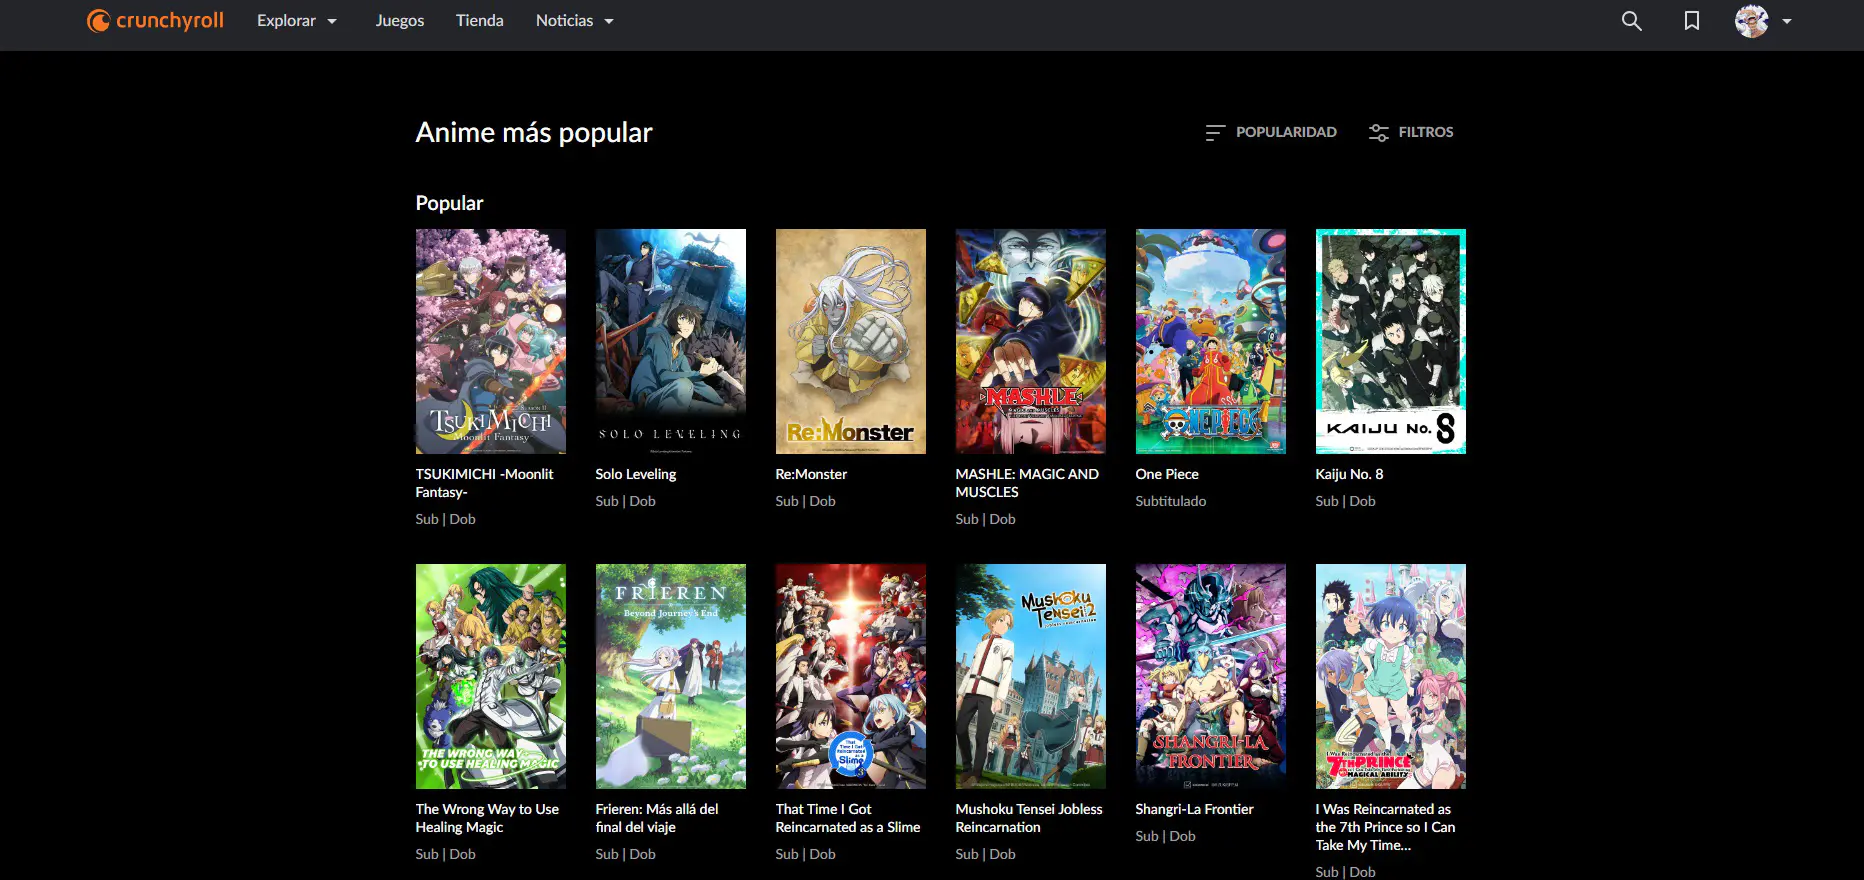Click the Frieren: Más allá del final title

click(657, 818)
